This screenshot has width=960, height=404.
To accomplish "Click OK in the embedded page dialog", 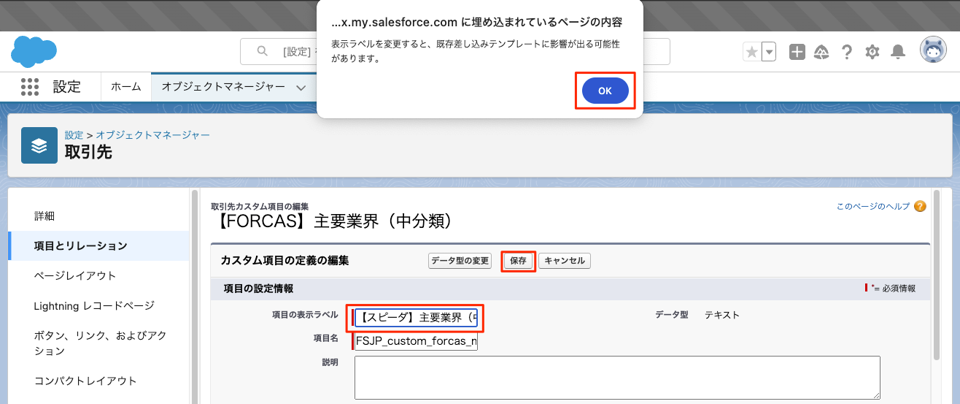I will coord(605,91).
